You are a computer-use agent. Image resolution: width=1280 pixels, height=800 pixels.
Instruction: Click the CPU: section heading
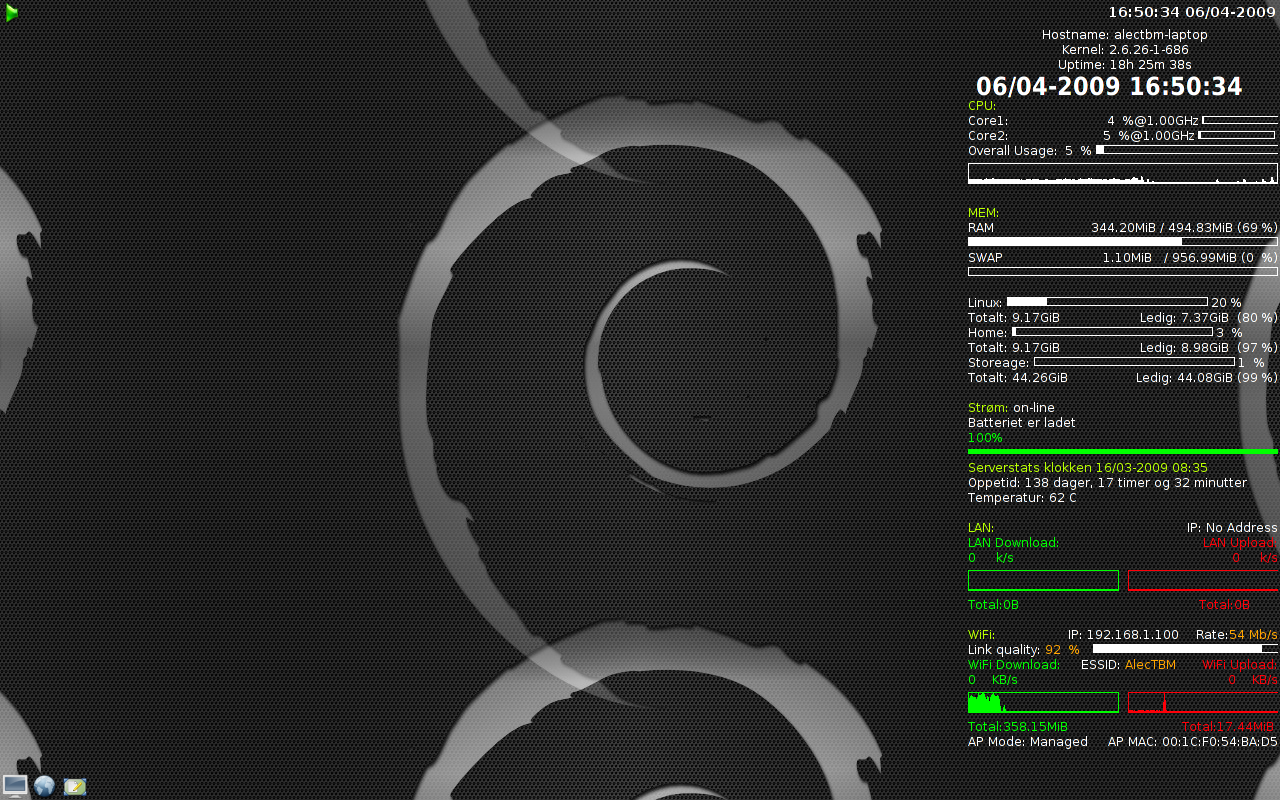click(982, 105)
